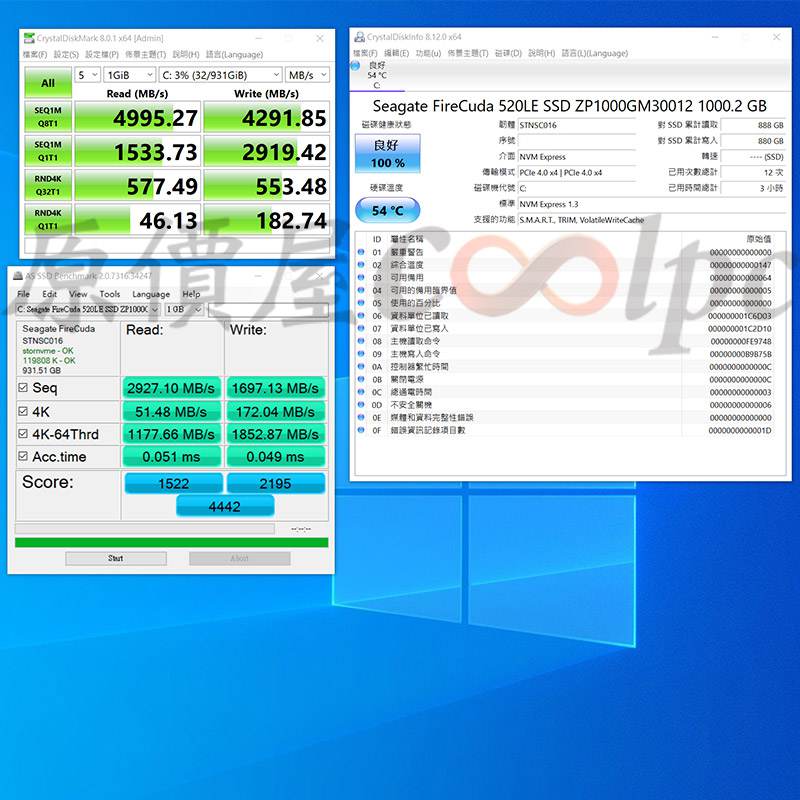Open CrystalDiskInfo File menu
The height and width of the screenshot is (800, 800).
click(x=365, y=53)
